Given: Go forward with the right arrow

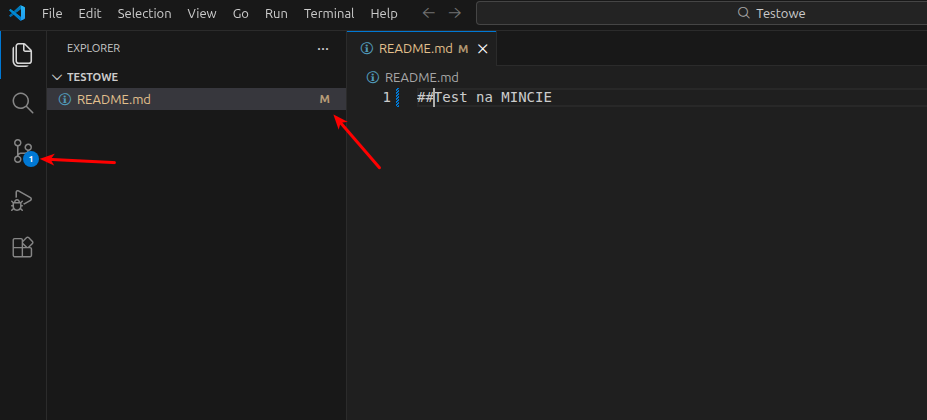Looking at the screenshot, I should [x=454, y=13].
